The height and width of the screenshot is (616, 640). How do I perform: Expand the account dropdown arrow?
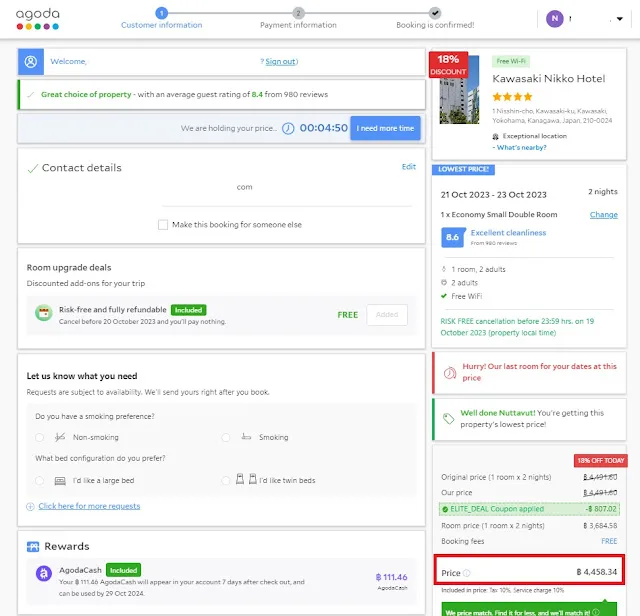point(619,19)
